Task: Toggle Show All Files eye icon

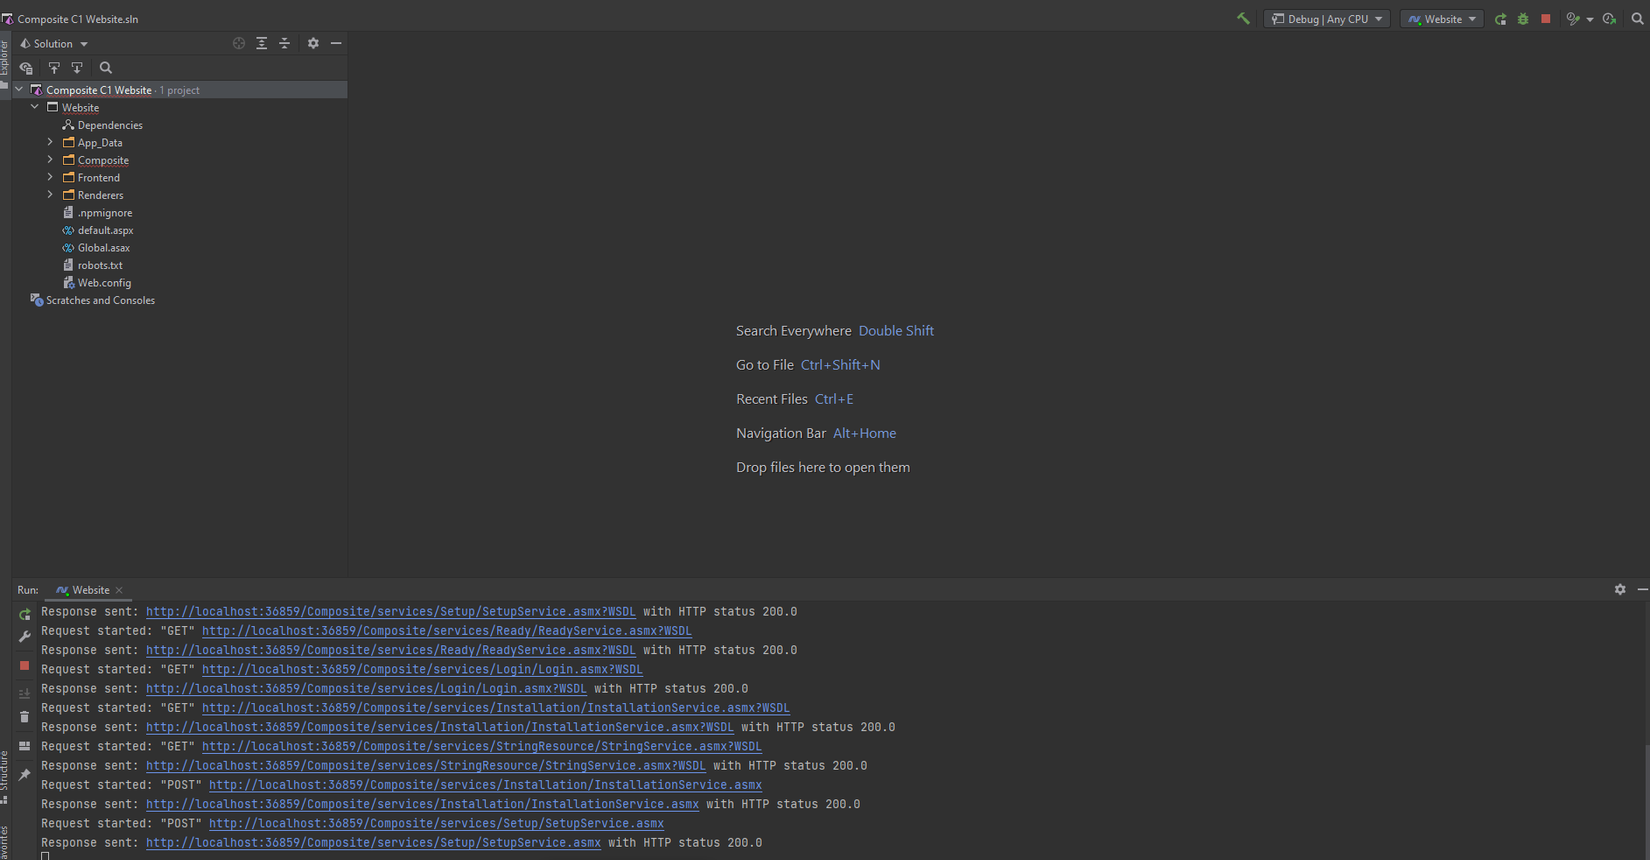Action: 27,68
